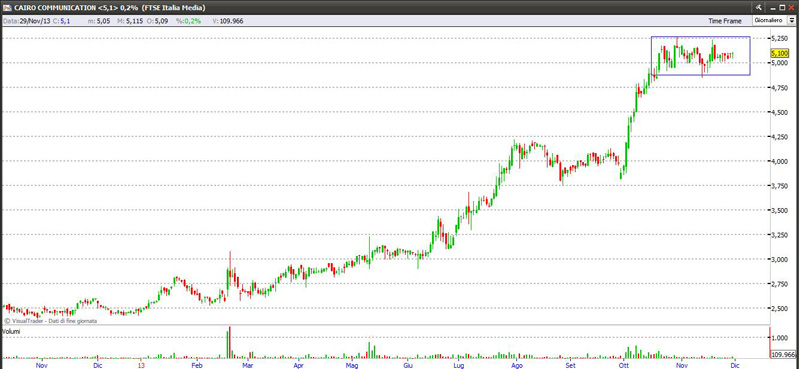Click the Apr month label on time axis

click(x=298, y=365)
